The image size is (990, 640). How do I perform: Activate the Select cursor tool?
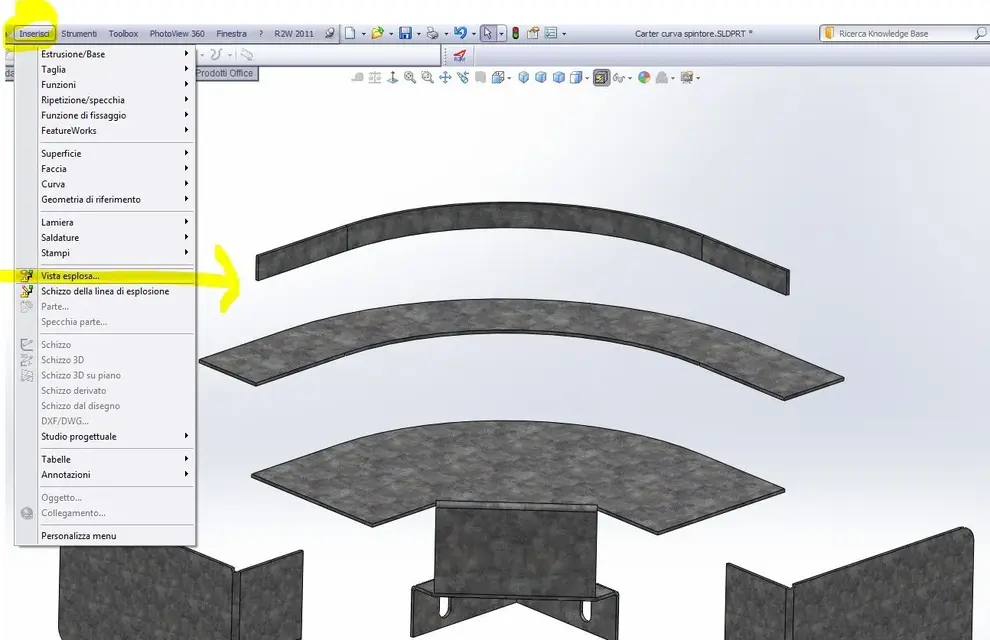point(487,33)
